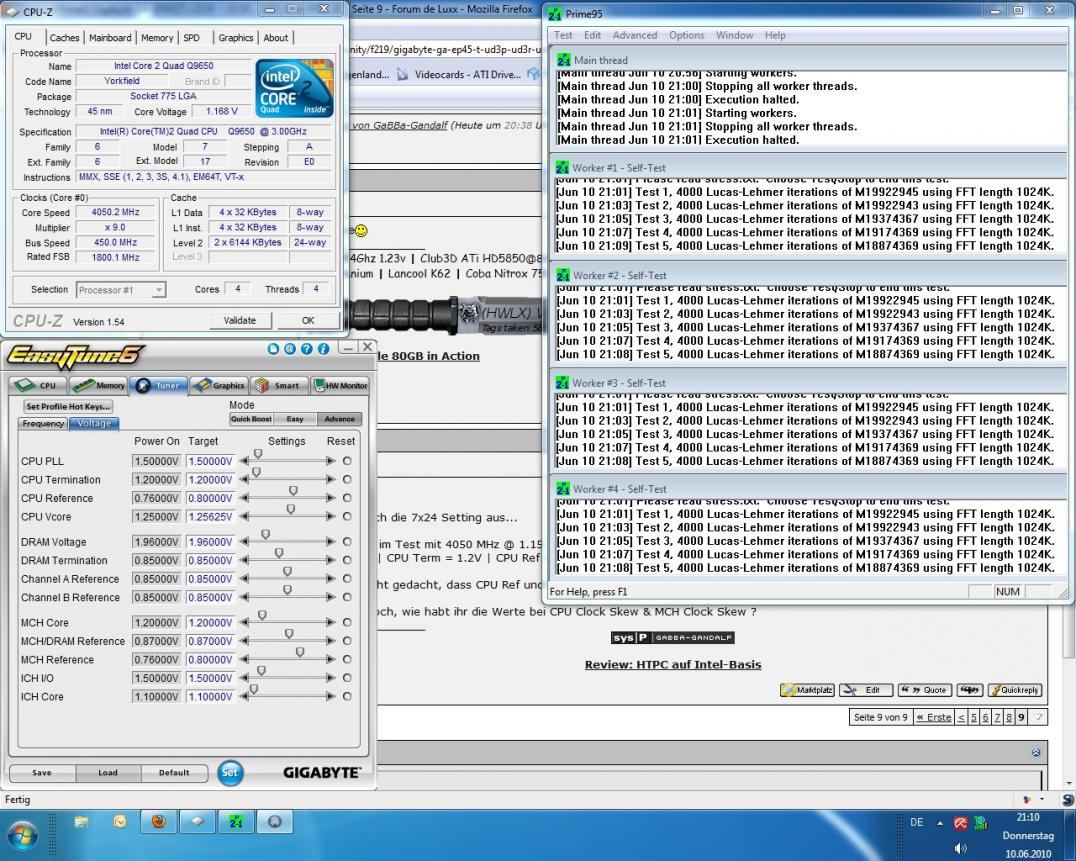Open EasyTune6 help question-mark icon
This screenshot has height=861, width=1076.
tap(306, 349)
